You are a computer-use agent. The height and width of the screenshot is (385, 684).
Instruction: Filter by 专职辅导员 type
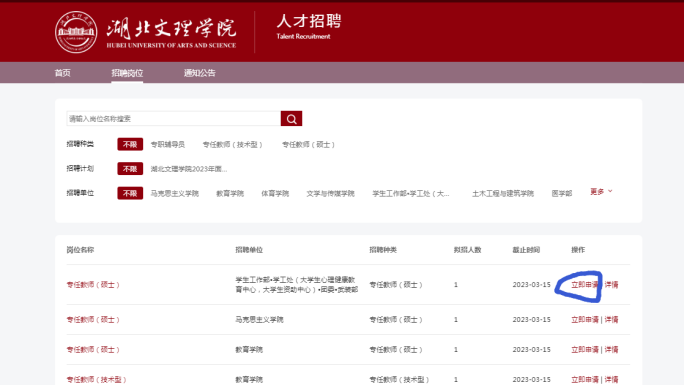(168, 144)
